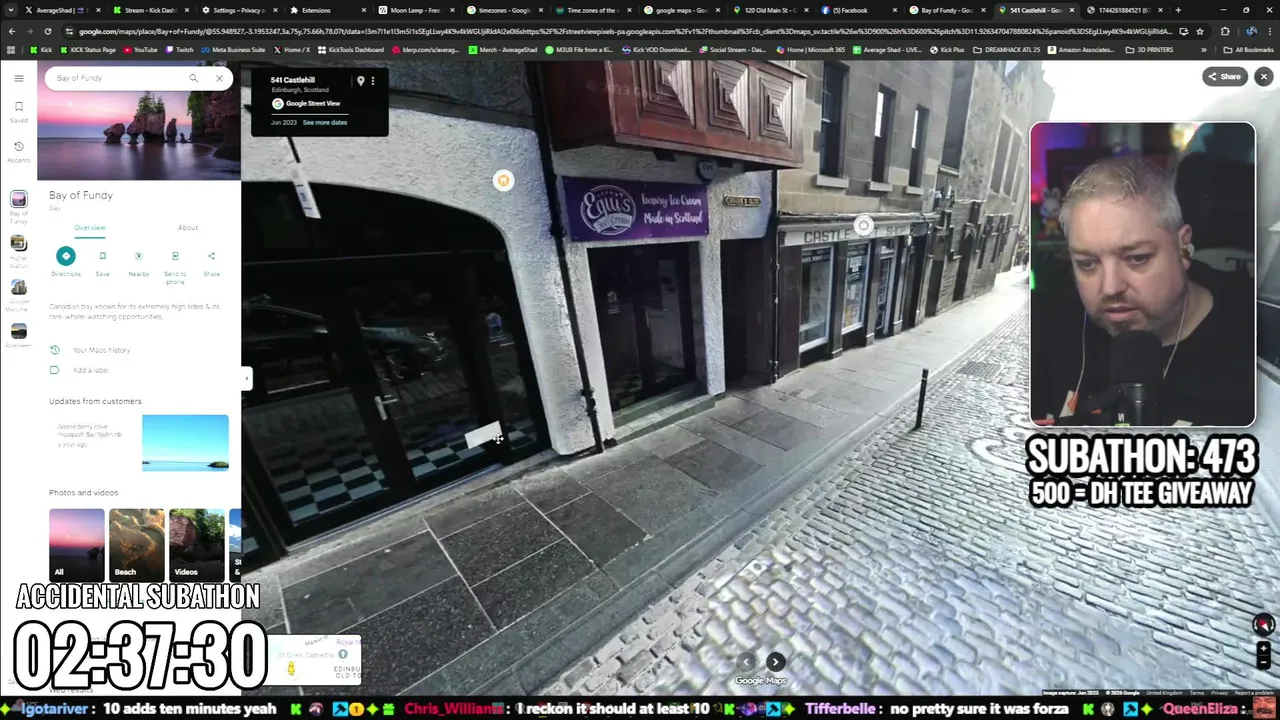Close Street View with X button
Viewport: 1280px width, 720px height.
(1263, 77)
